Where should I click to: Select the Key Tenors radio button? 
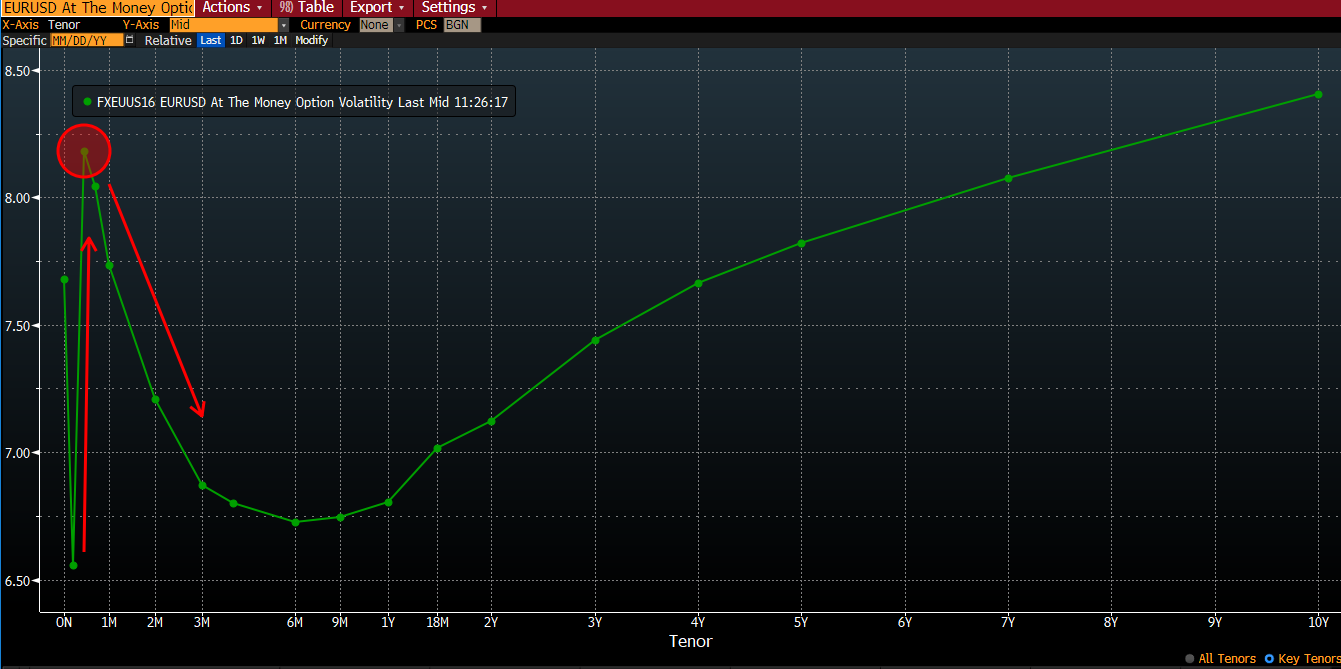click(1270, 659)
